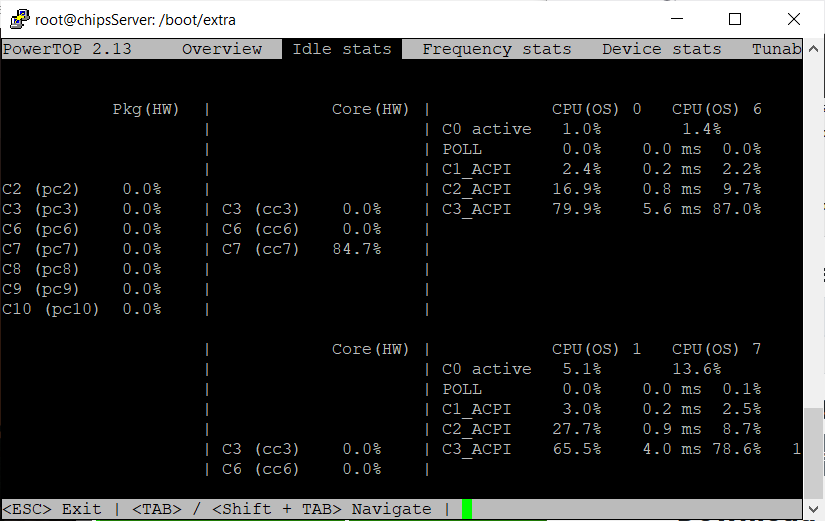
Task: Click the Pkg(HW) column header
Action: point(146,109)
